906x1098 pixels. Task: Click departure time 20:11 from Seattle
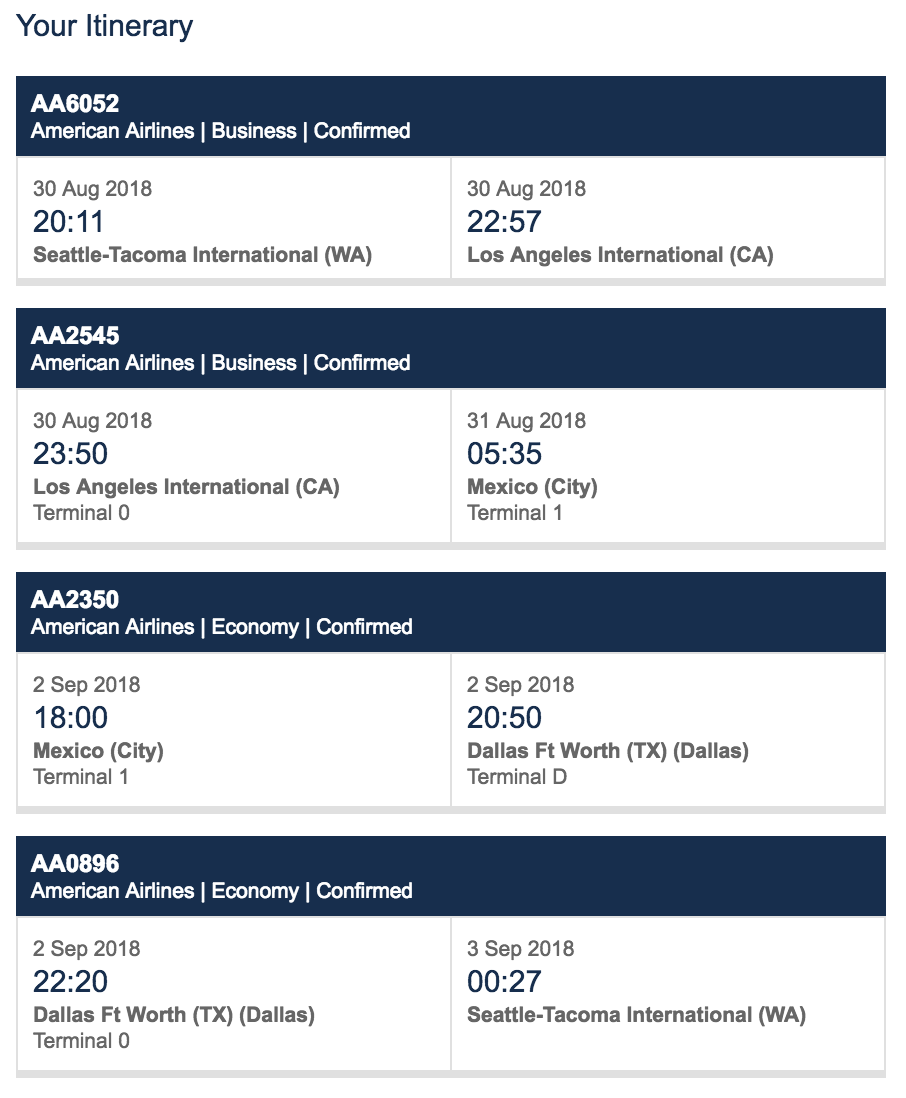pyautogui.click(x=69, y=221)
